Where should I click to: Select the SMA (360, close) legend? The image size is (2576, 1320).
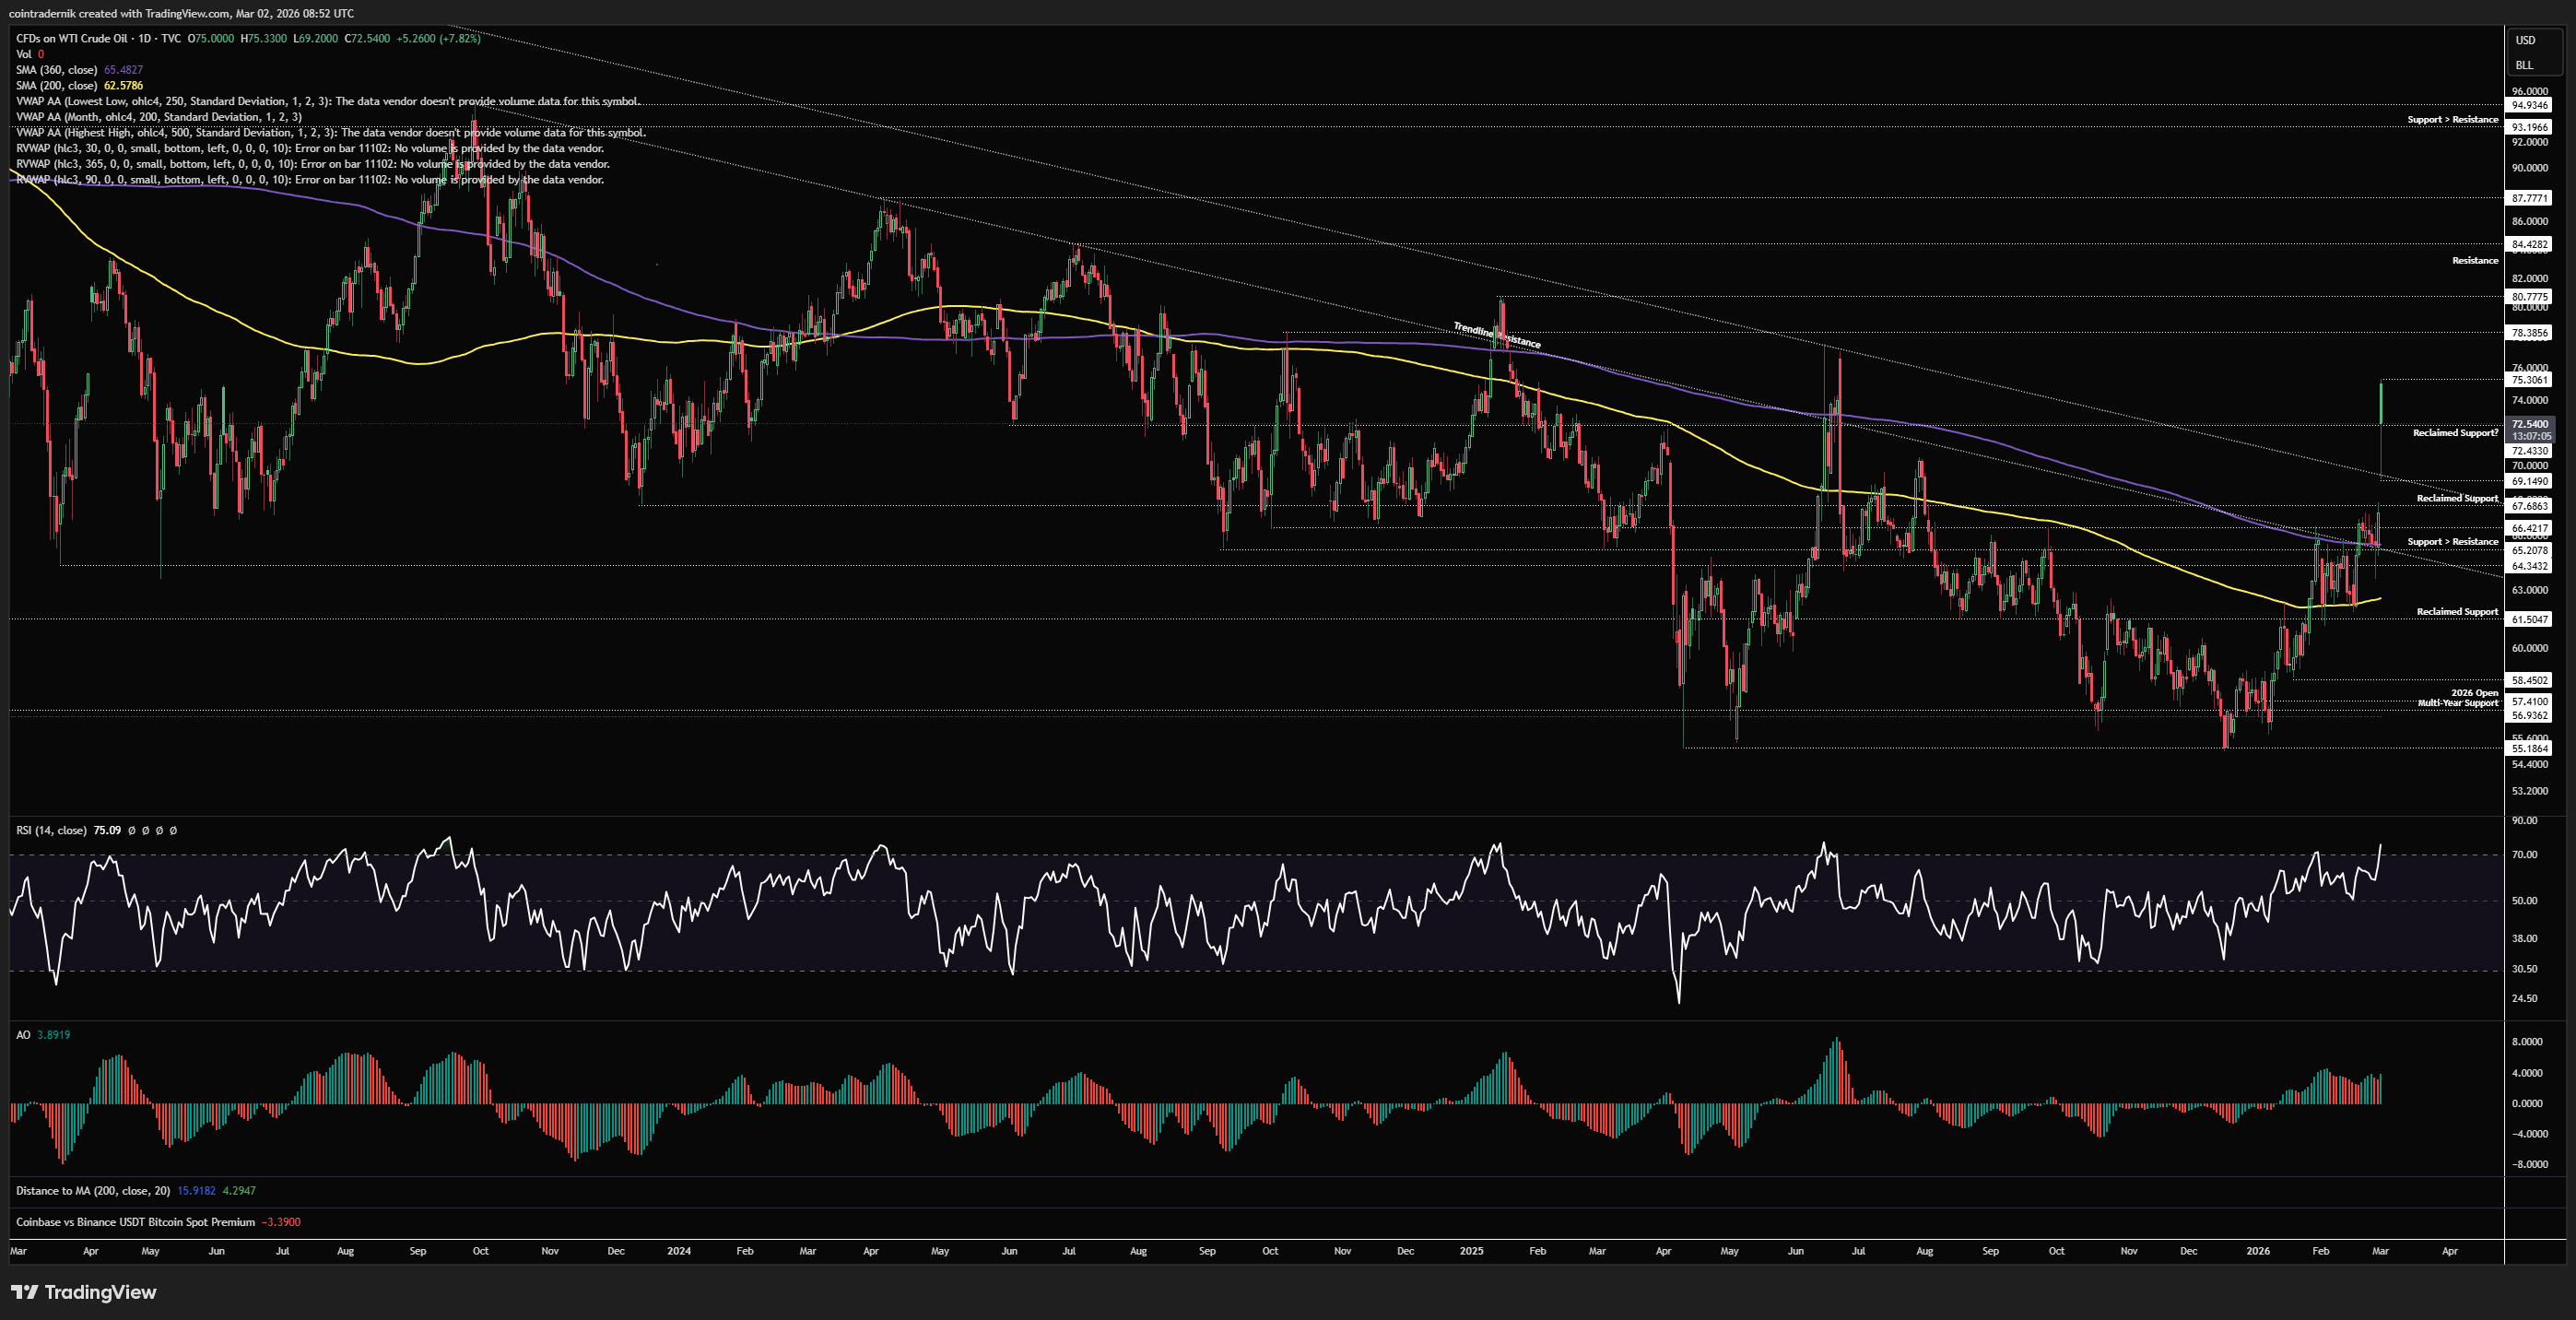(56, 70)
